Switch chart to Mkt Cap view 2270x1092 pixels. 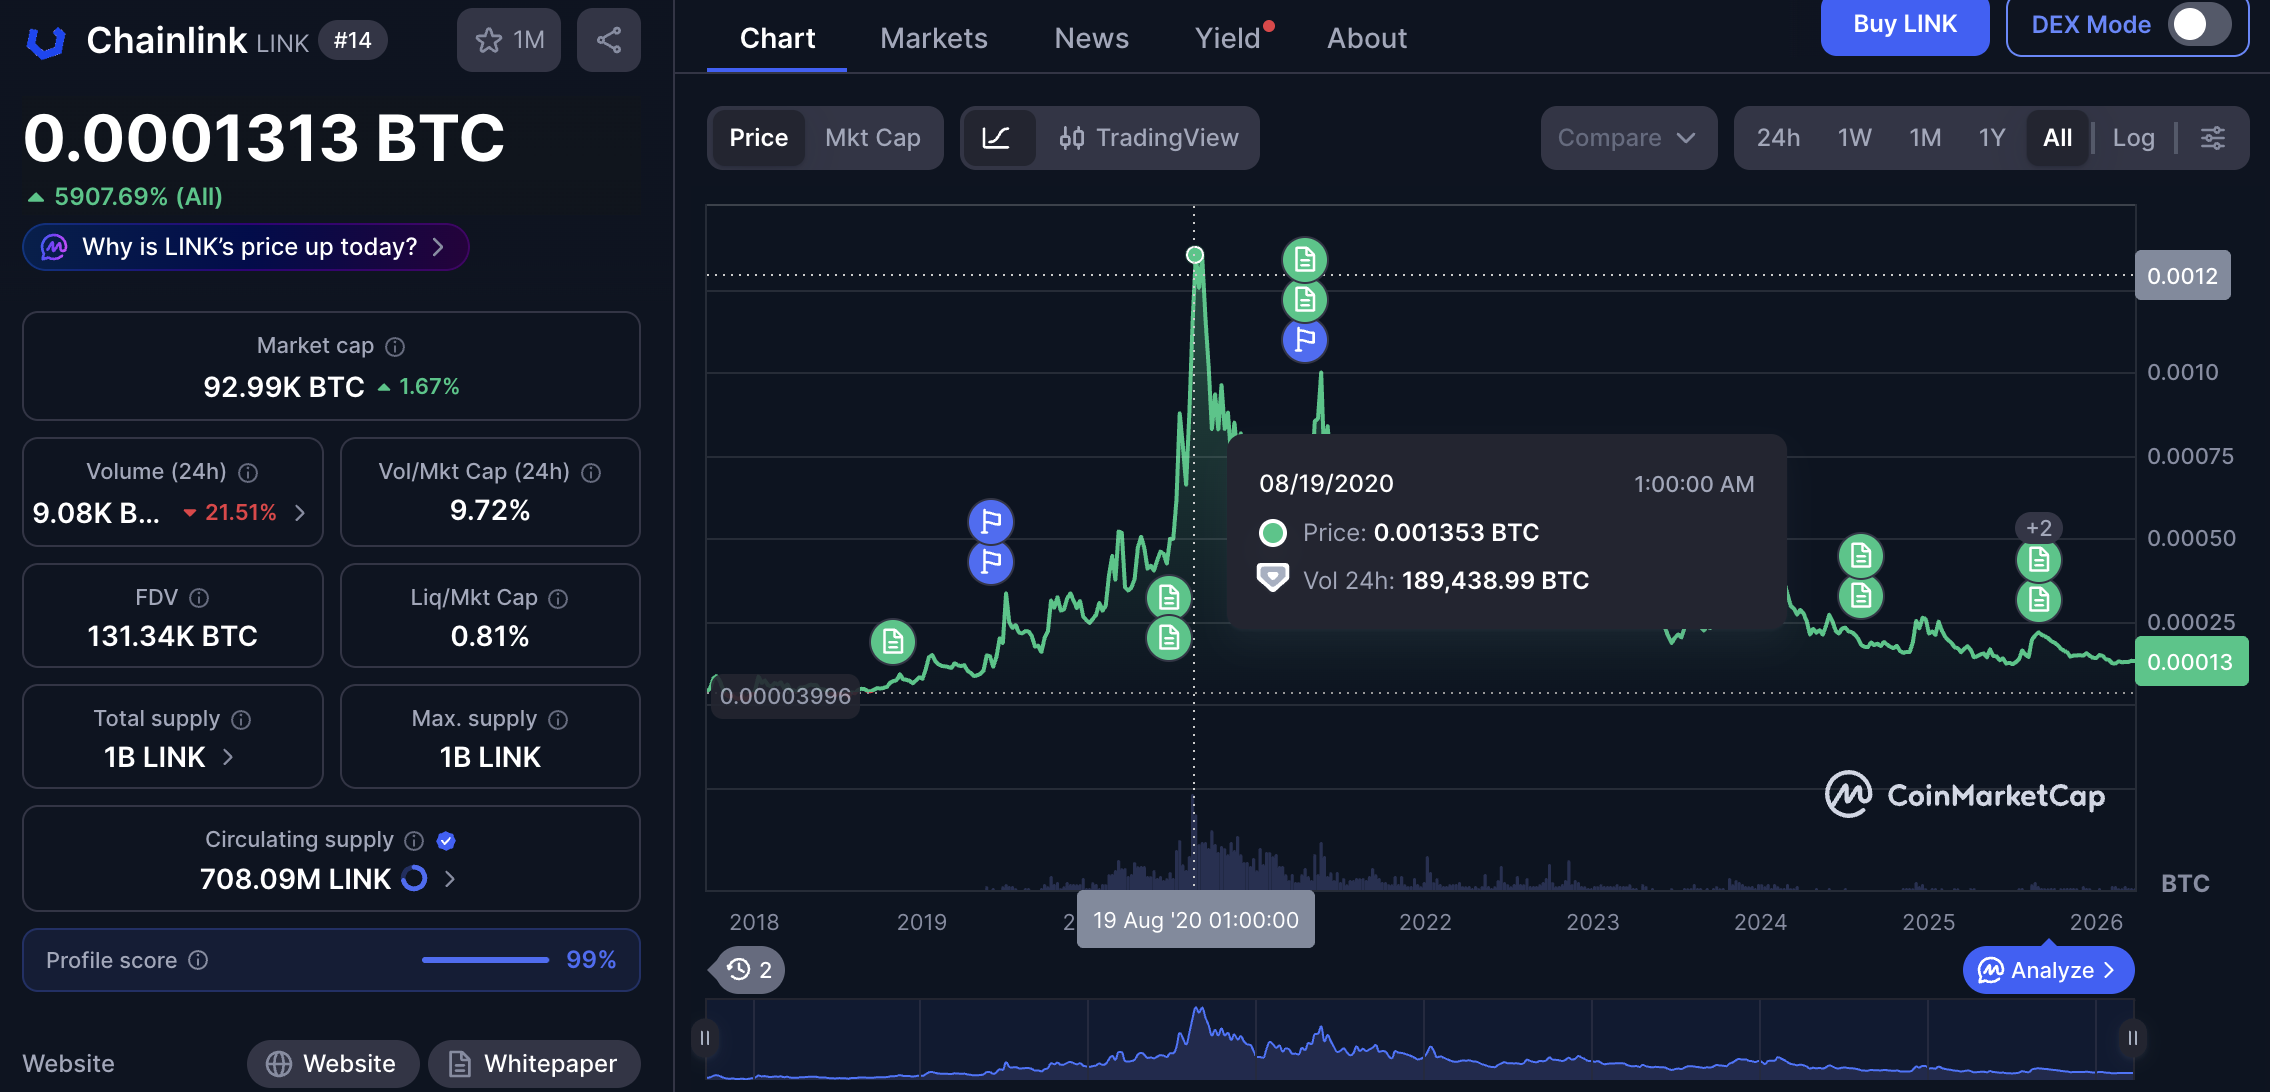872,138
